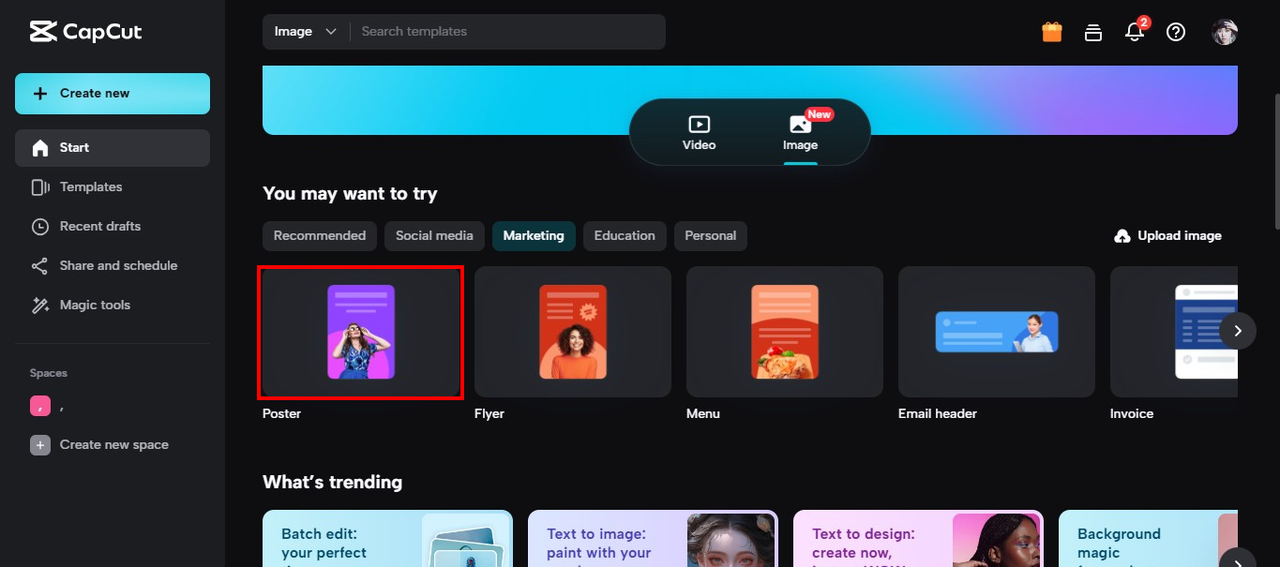Click the Share and schedule icon
The image size is (1280, 567).
pyautogui.click(x=40, y=266)
